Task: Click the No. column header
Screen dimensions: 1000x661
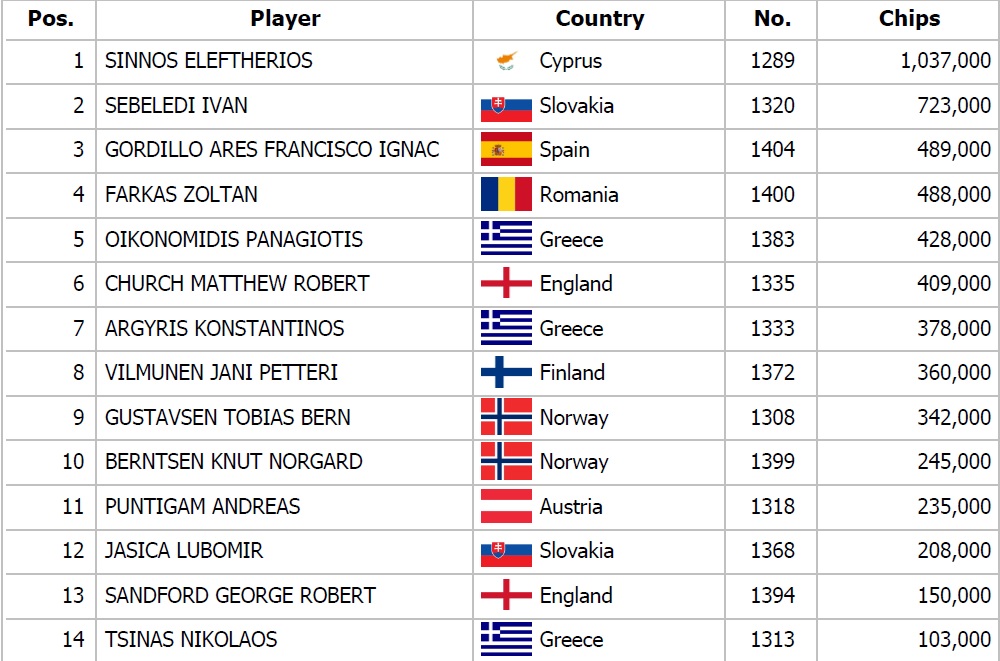Action: (x=772, y=19)
